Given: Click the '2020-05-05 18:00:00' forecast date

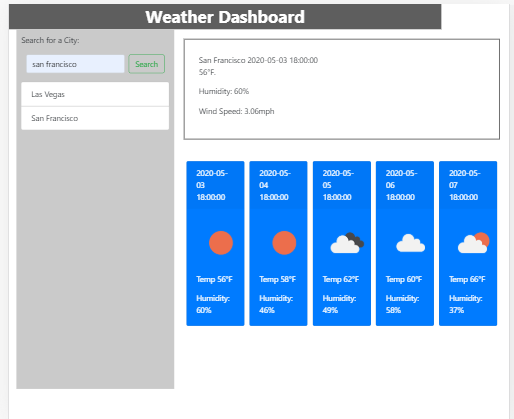Looking at the screenshot, I should [x=338, y=185].
